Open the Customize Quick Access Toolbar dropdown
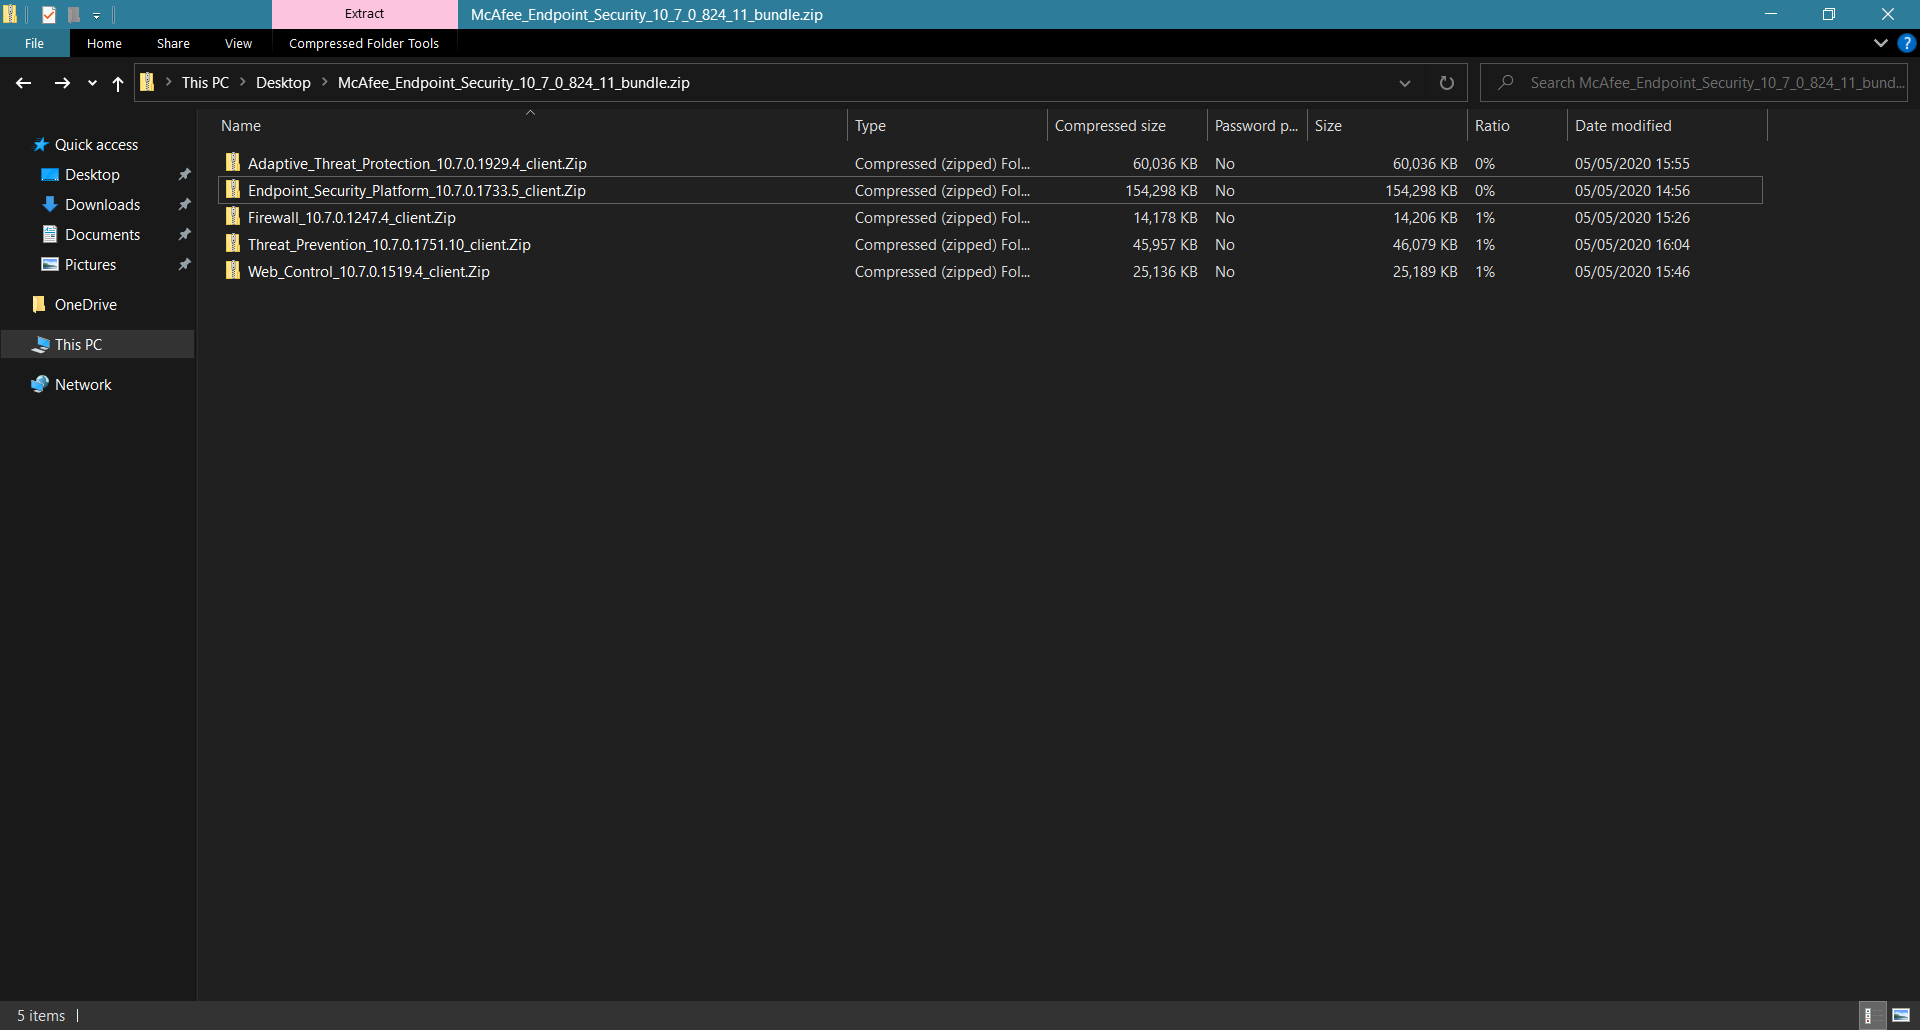Image resolution: width=1920 pixels, height=1030 pixels. click(97, 15)
